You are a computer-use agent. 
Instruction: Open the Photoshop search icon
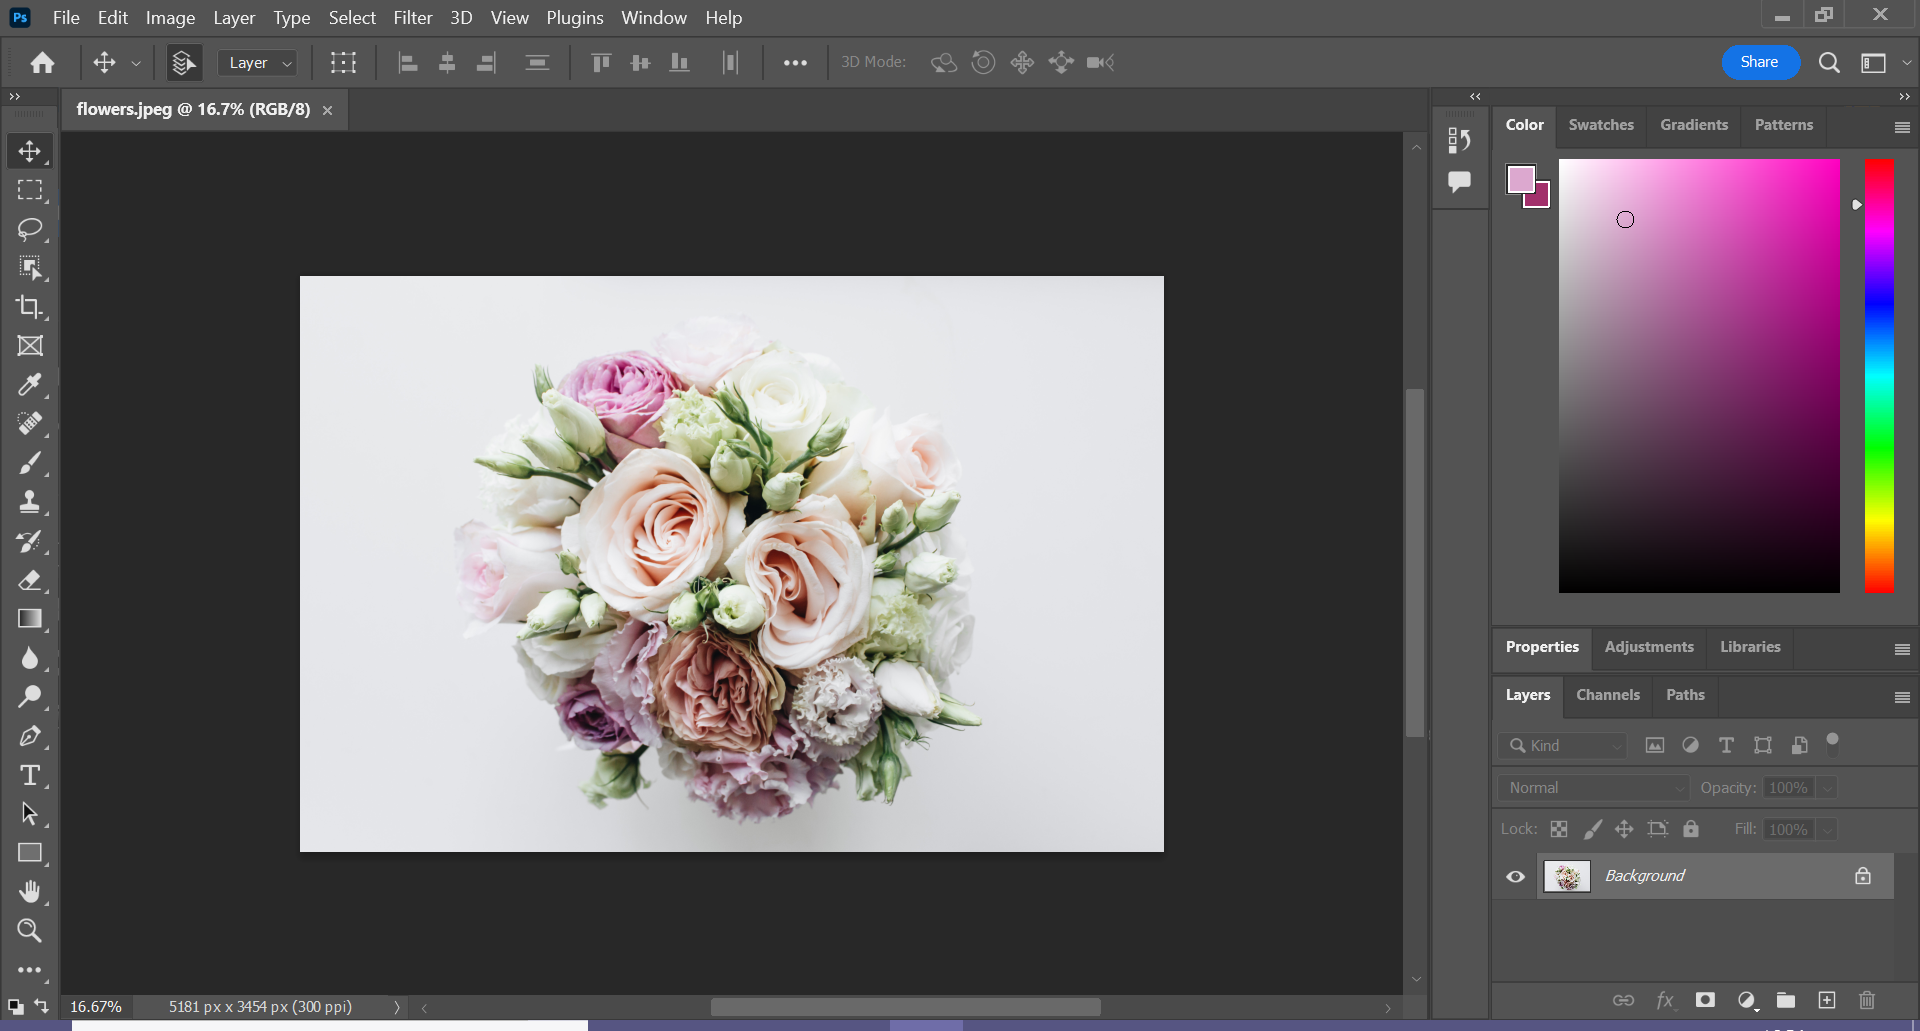tap(1829, 63)
